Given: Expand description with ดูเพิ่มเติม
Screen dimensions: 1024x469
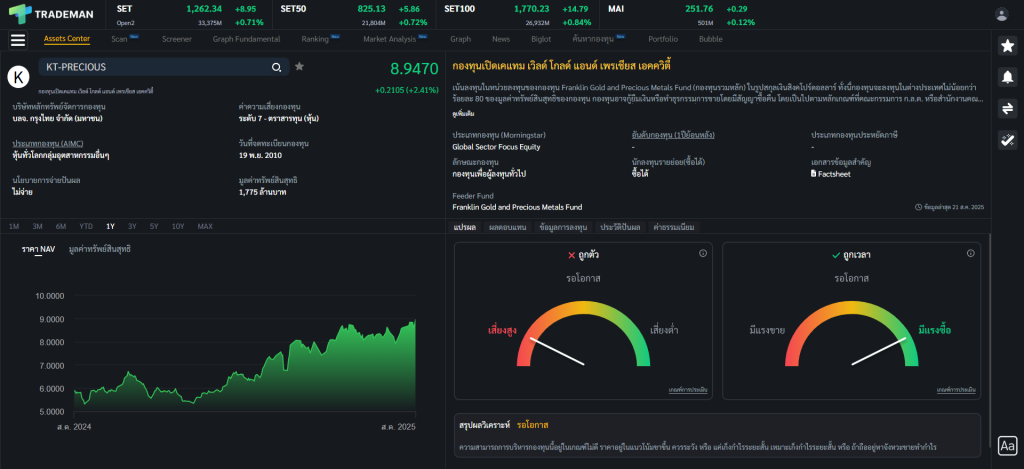Looking at the screenshot, I should click(x=462, y=114).
